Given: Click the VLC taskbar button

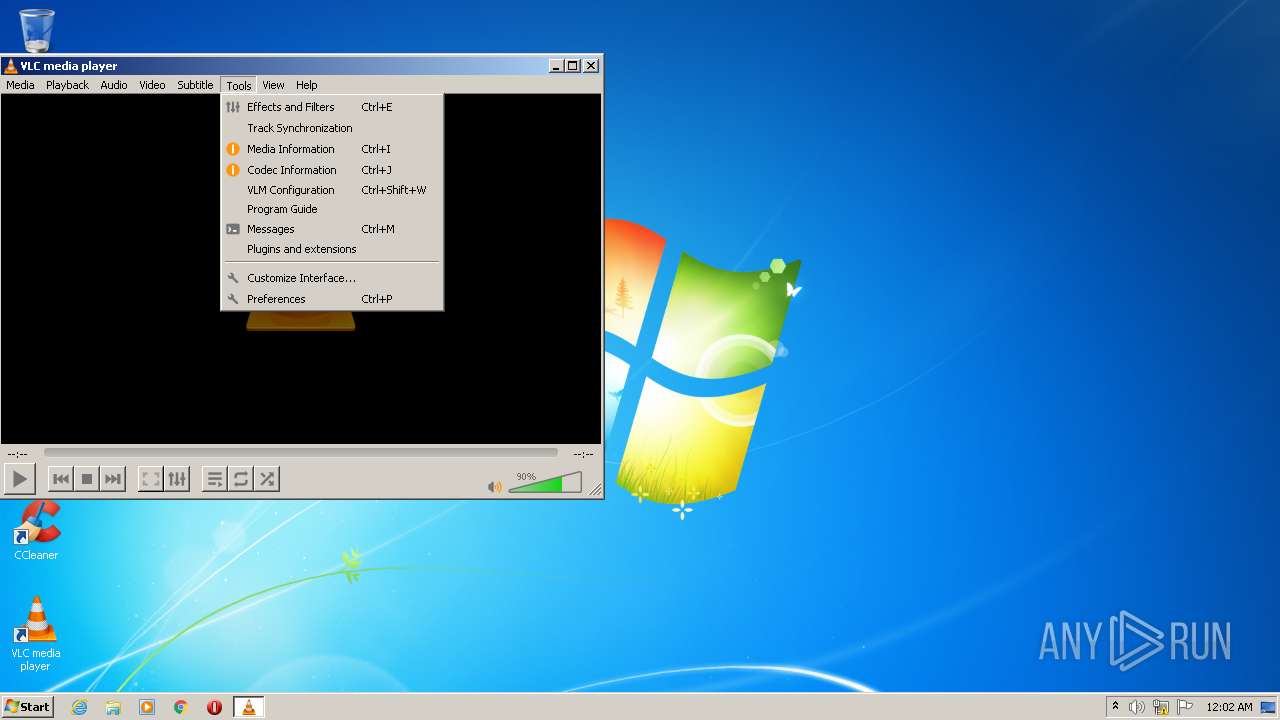Looking at the screenshot, I should tap(248, 707).
